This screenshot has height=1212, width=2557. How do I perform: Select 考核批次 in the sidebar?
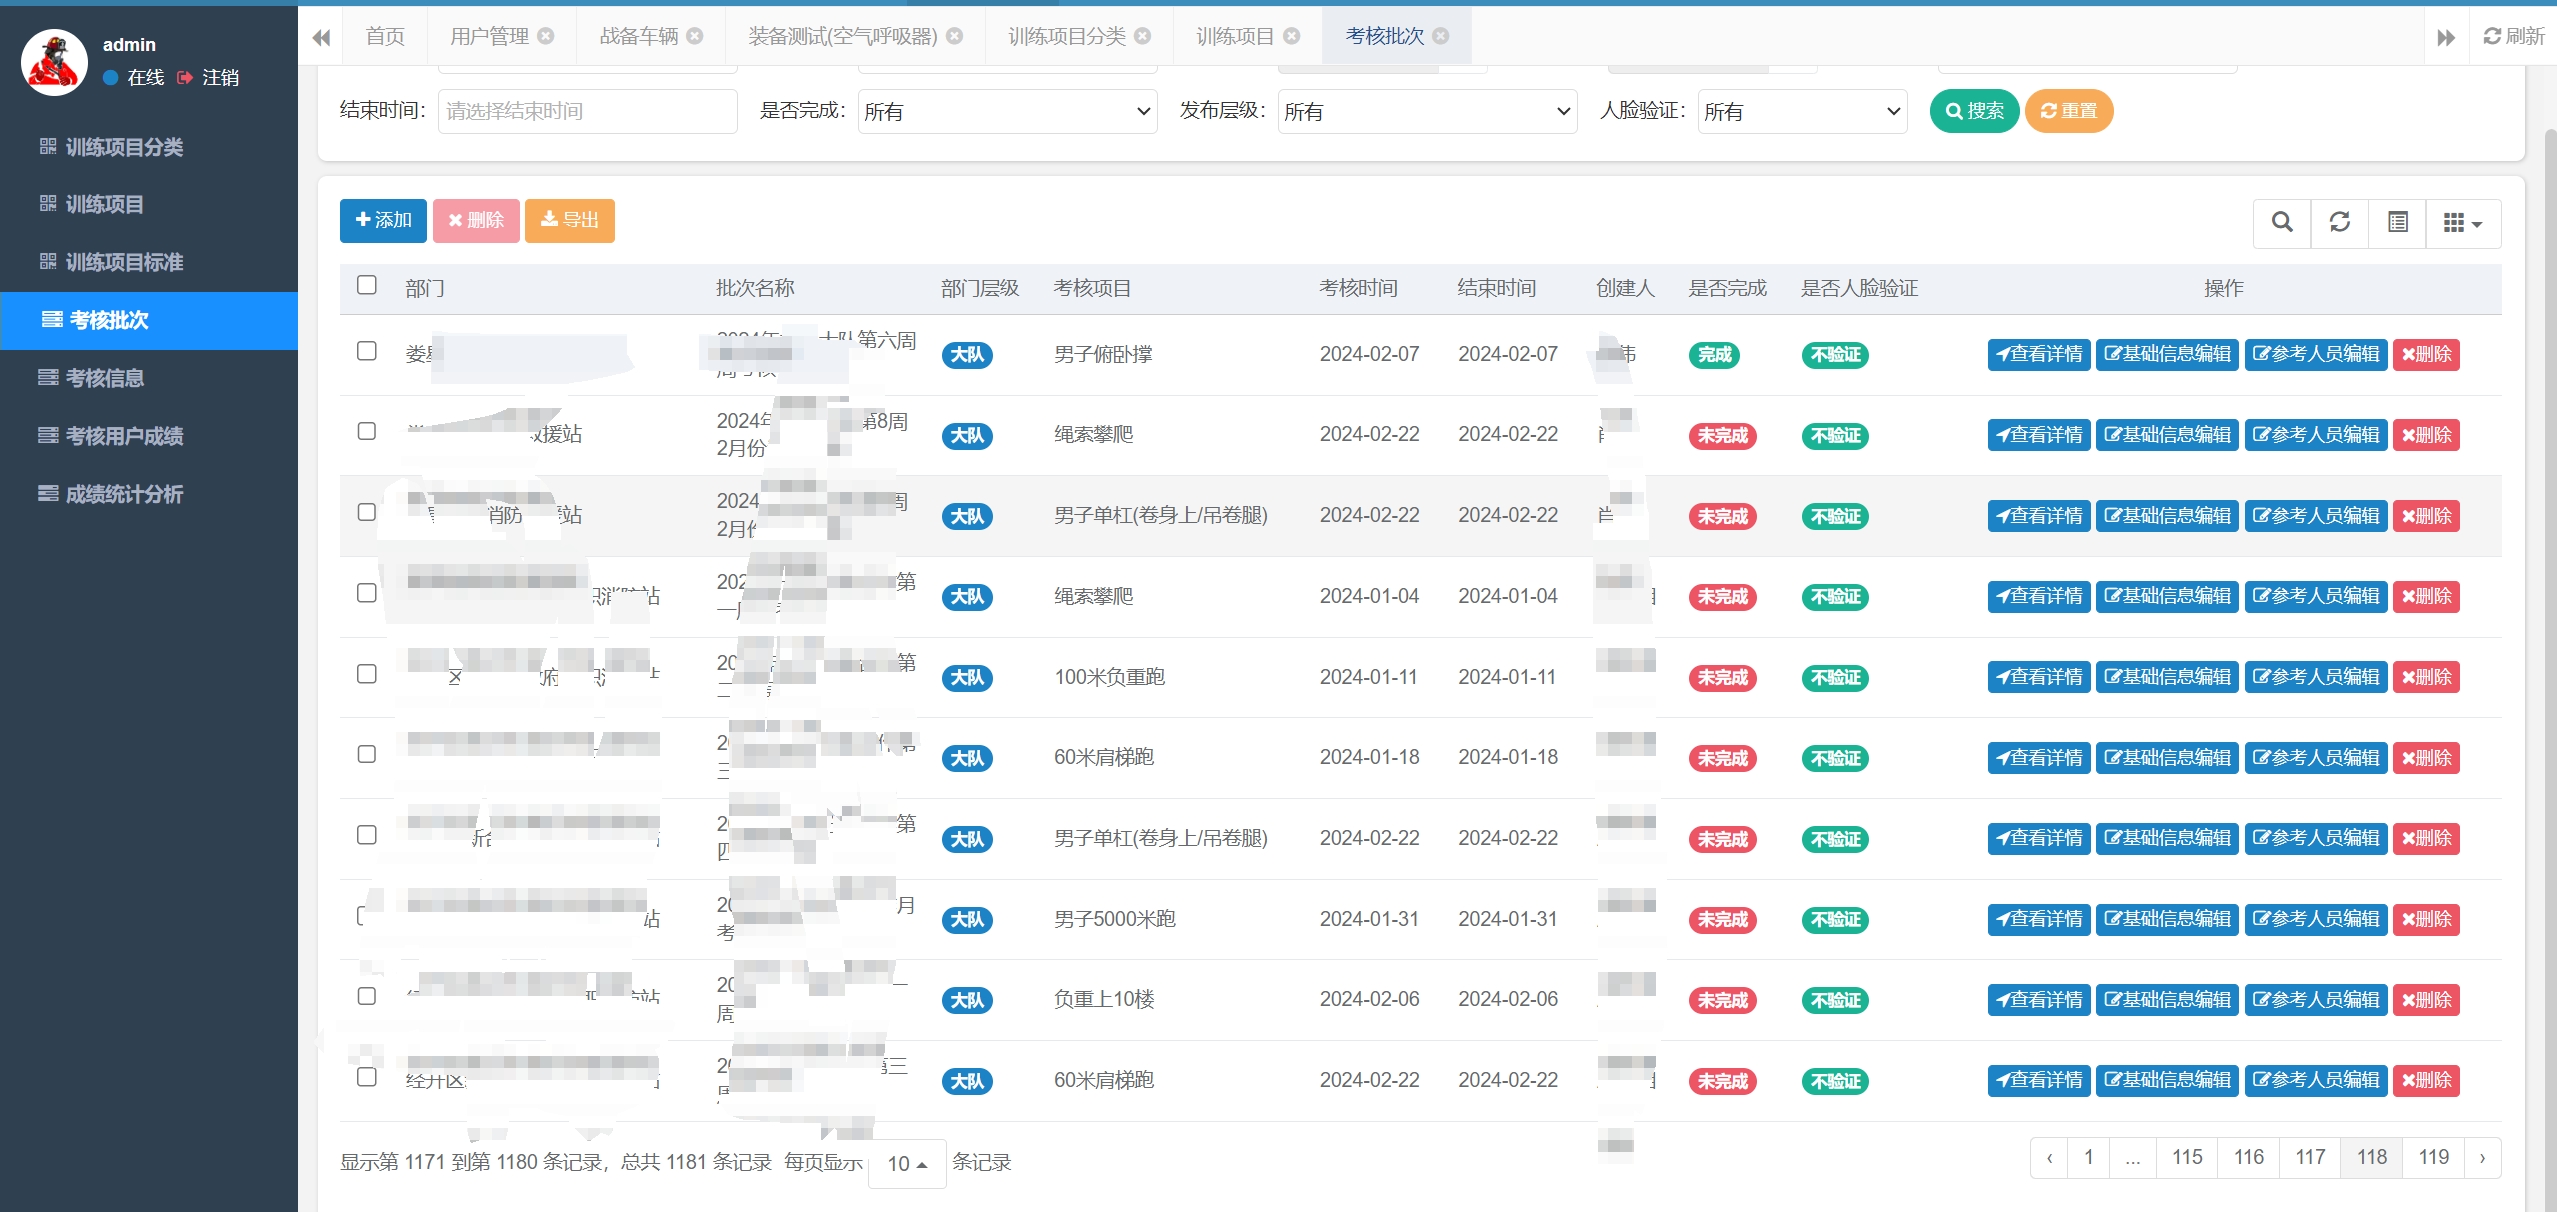[x=149, y=321]
